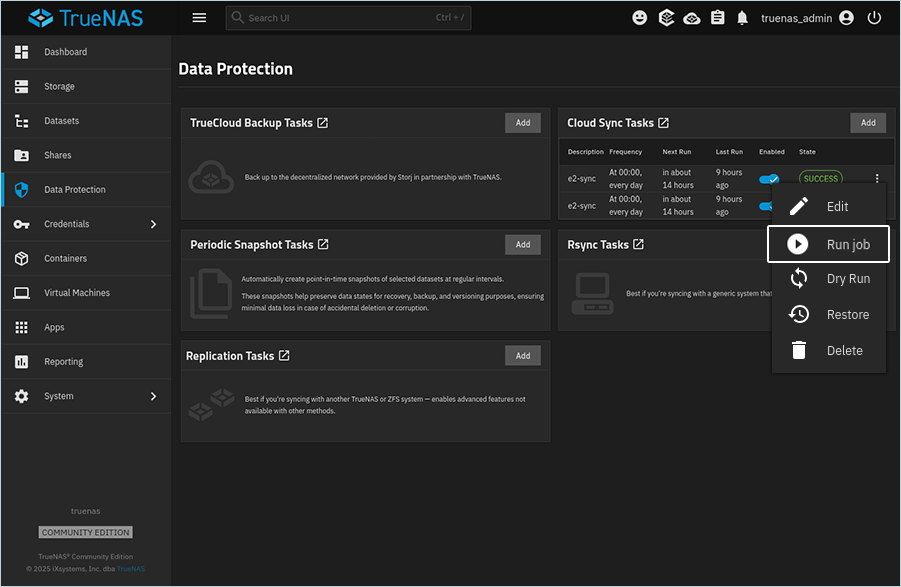Click the TrueNAS Connect cloud icon
This screenshot has width=901, height=587.
pos(692,18)
